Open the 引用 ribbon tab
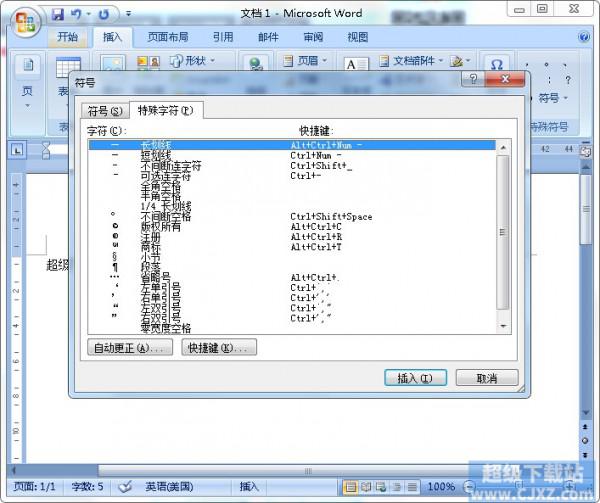The height and width of the screenshot is (503, 600). click(223, 37)
